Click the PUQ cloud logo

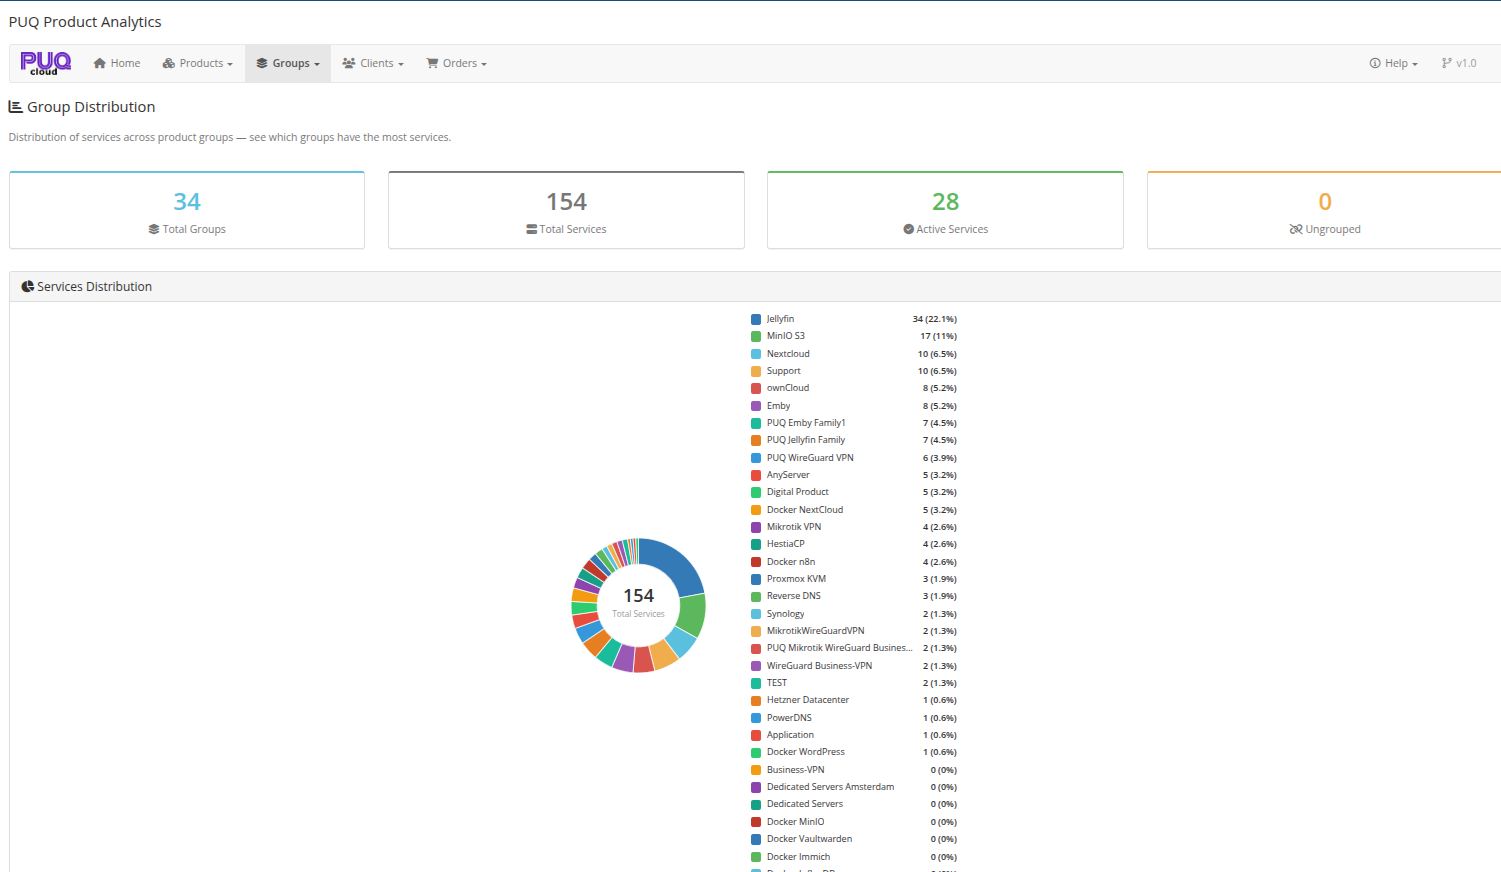point(46,63)
